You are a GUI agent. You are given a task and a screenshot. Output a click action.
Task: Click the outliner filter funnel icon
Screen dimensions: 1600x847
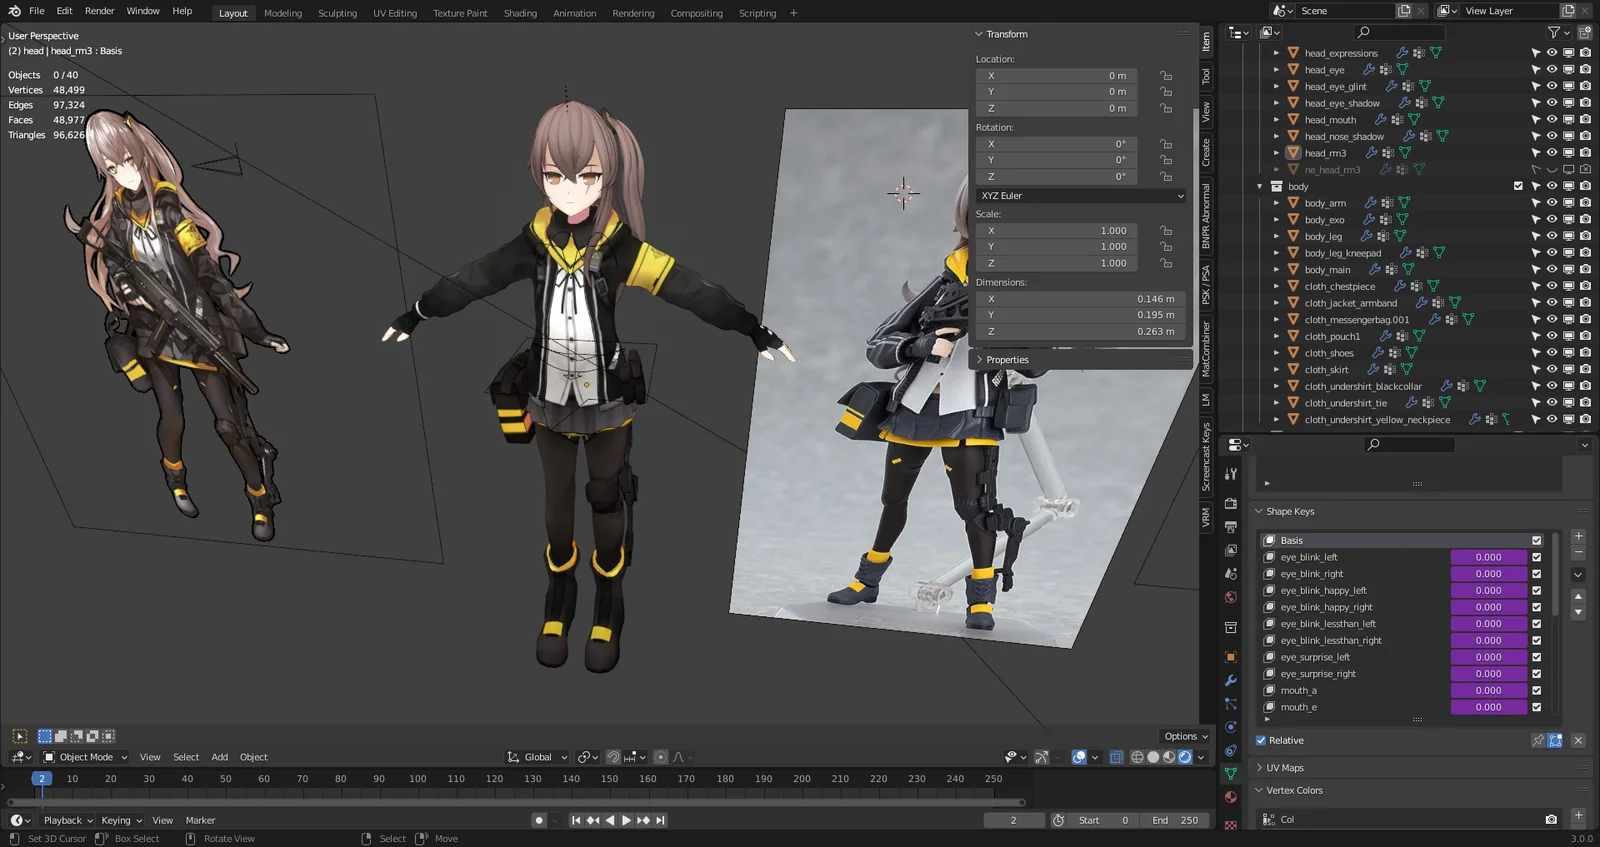(x=1553, y=33)
